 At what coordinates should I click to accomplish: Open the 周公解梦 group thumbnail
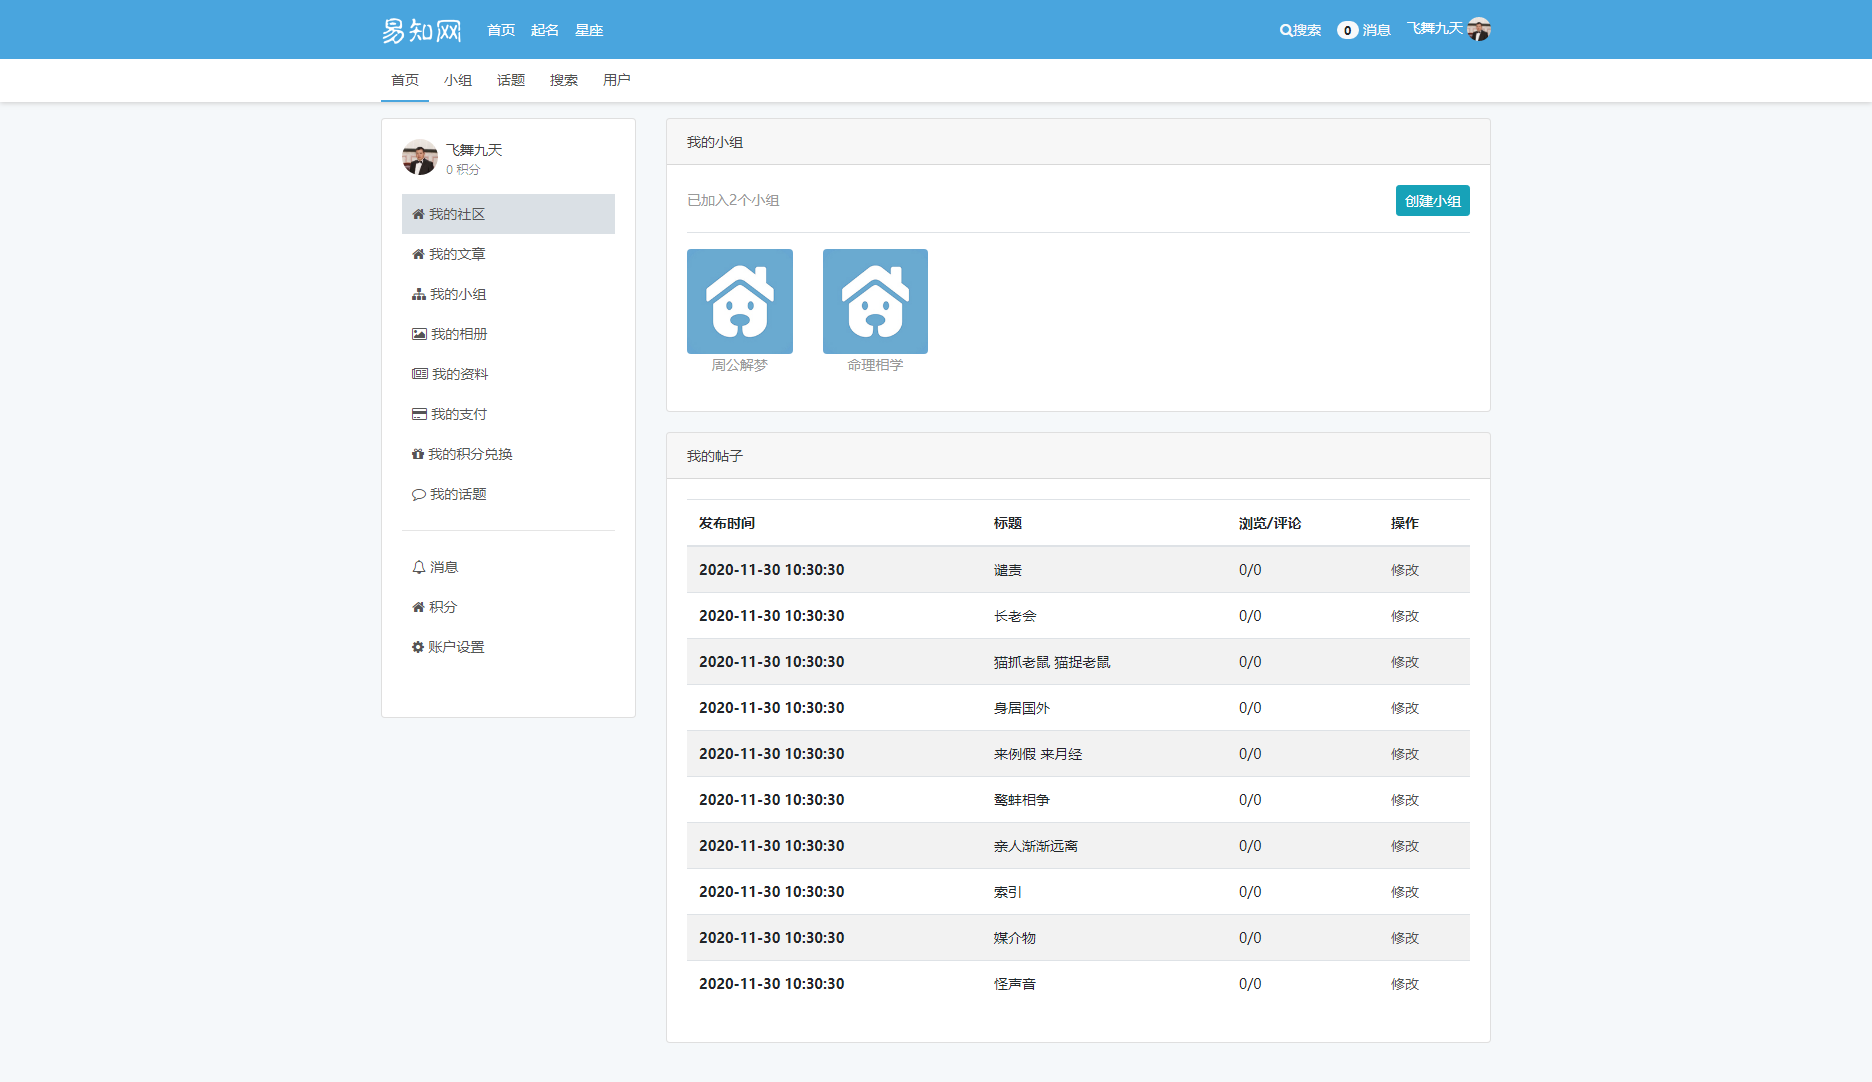pyautogui.click(x=740, y=301)
